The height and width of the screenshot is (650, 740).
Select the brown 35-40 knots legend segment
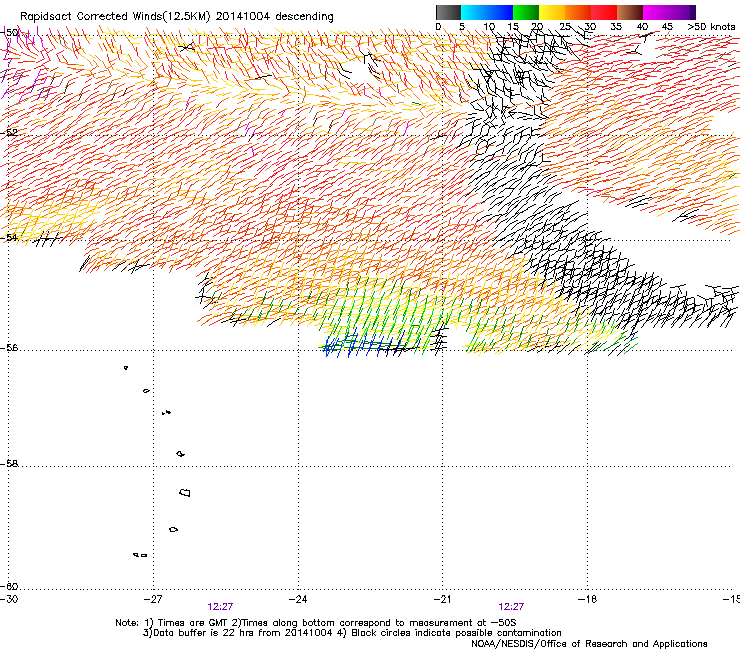pos(630,12)
